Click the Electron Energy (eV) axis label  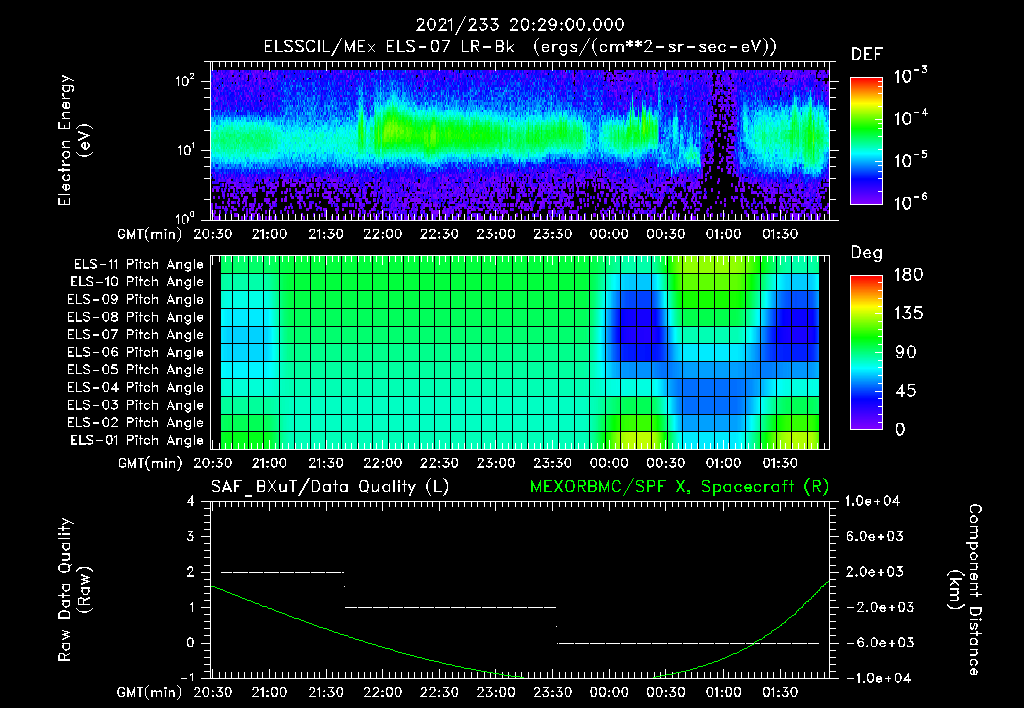click(x=74, y=140)
